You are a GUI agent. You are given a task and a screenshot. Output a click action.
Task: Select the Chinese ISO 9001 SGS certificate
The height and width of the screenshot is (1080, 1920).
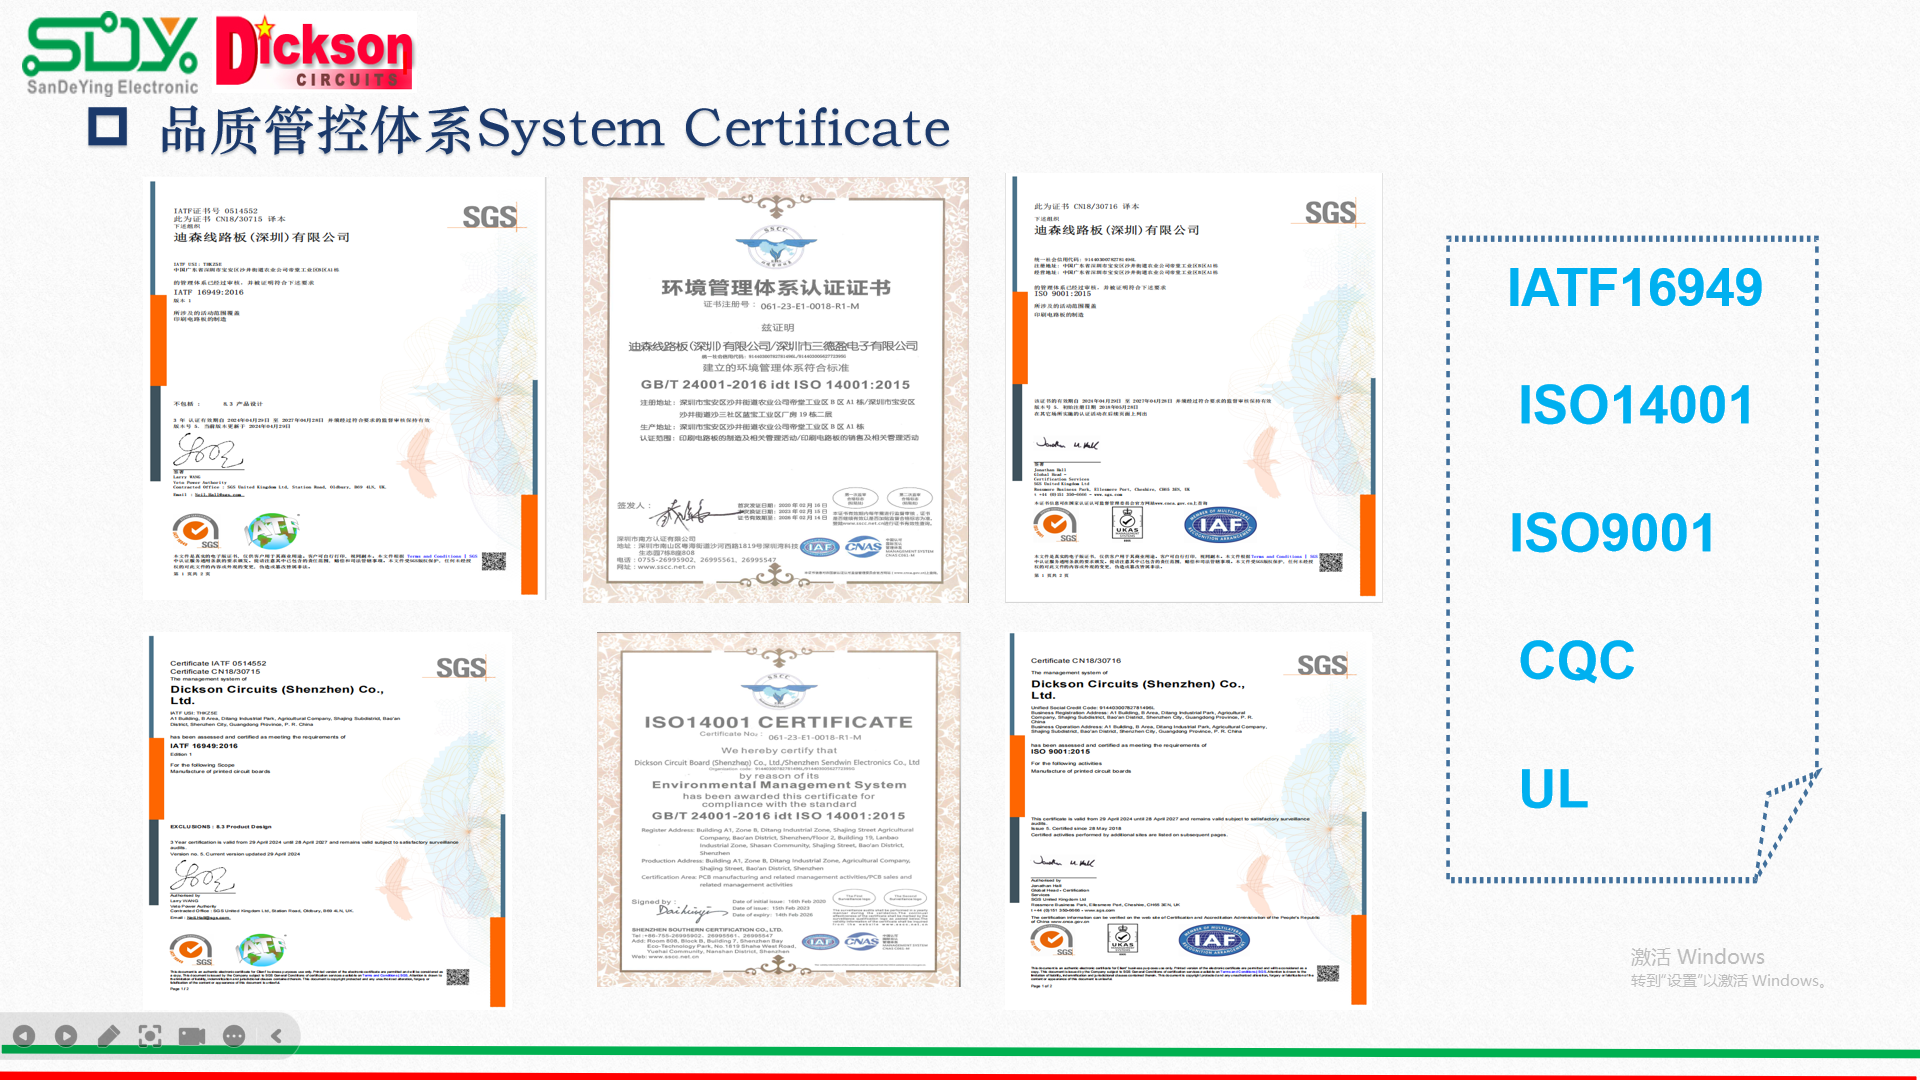pos(1194,387)
